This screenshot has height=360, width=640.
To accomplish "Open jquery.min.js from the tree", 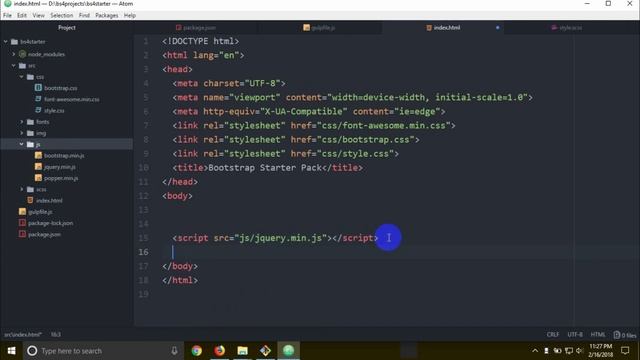I will (x=60, y=167).
